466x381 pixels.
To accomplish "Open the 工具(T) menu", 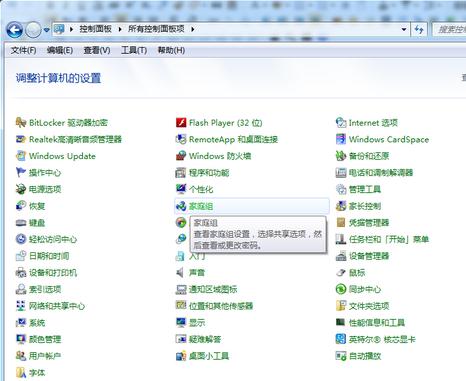I will pos(134,50).
